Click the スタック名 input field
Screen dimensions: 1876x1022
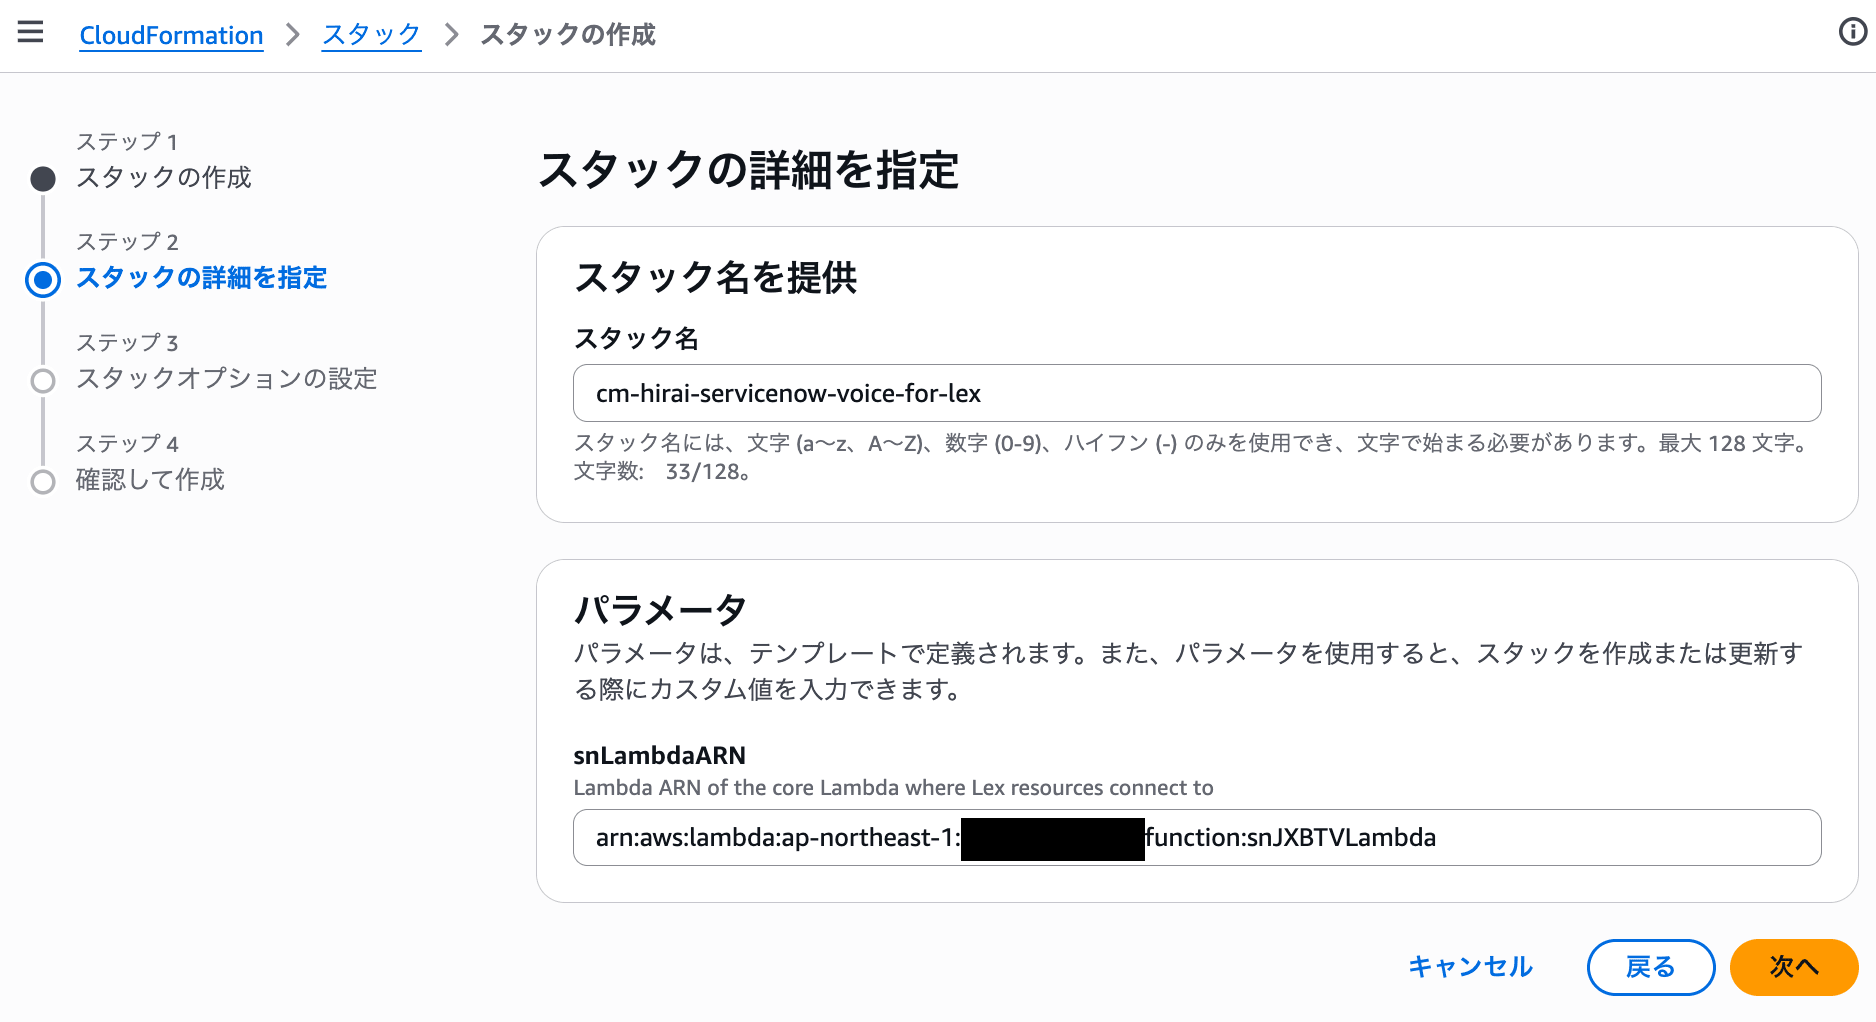click(x=1197, y=393)
